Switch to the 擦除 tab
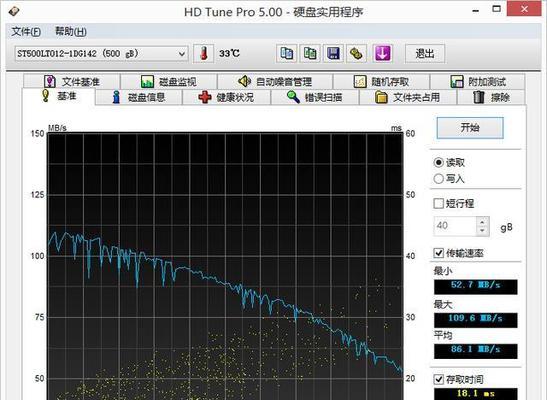The height and width of the screenshot is (400, 547). click(491, 97)
